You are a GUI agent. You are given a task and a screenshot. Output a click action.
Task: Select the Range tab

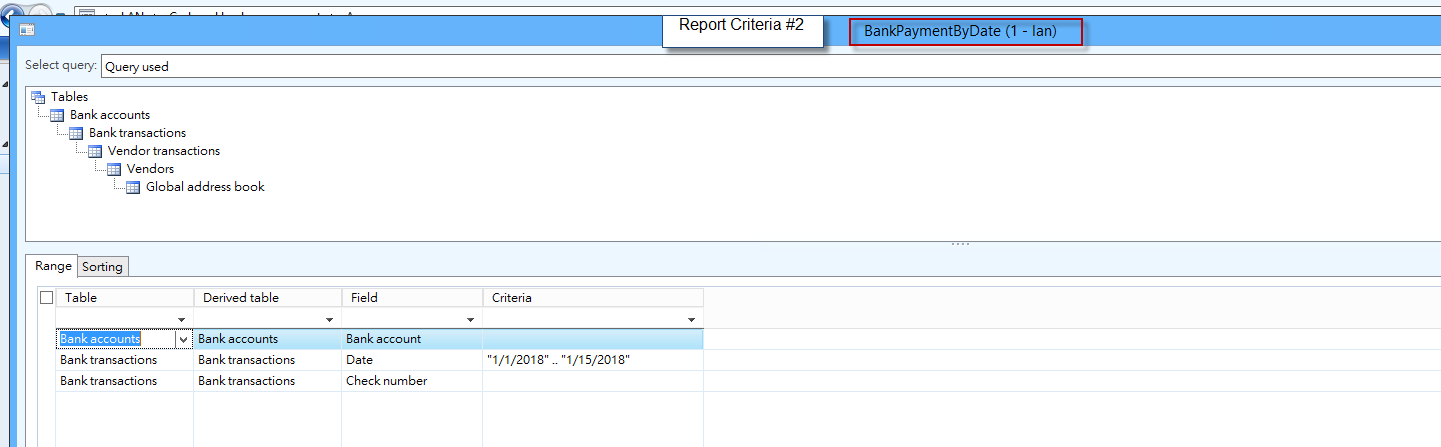pyautogui.click(x=53, y=266)
